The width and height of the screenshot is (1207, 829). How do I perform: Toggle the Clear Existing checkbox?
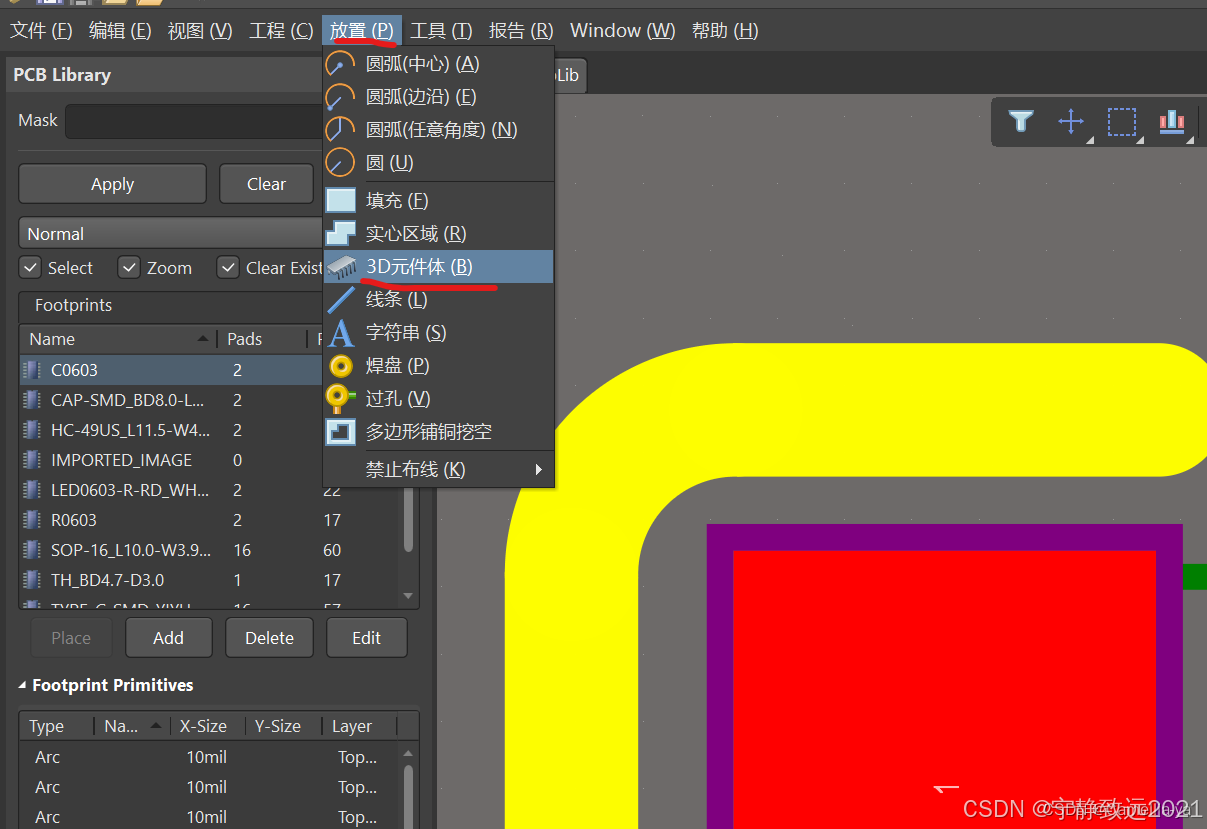click(228, 267)
